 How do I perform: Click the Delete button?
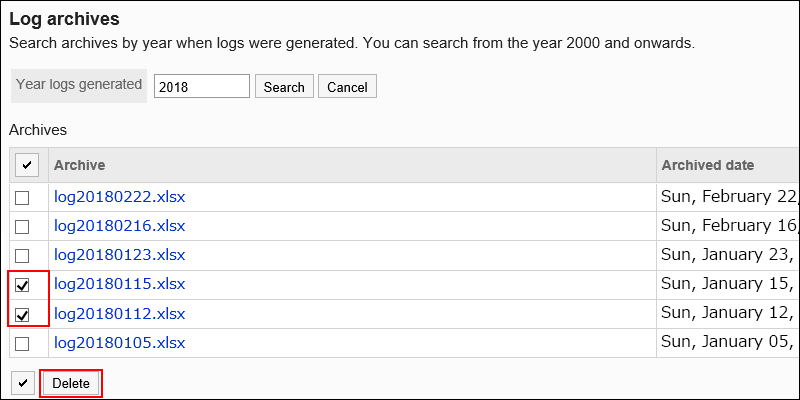71,383
